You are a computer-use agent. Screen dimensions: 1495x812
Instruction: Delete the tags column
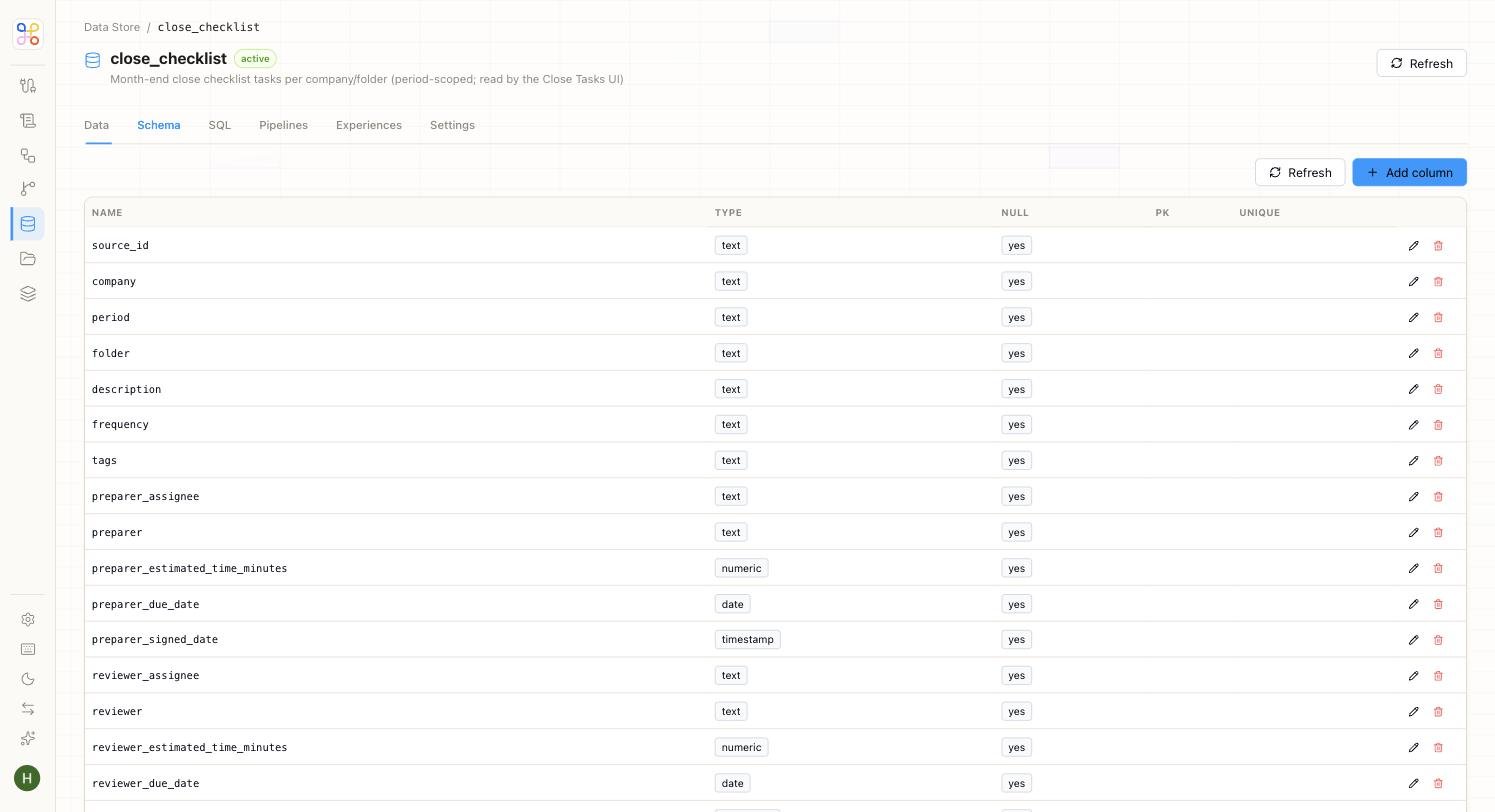1438,461
